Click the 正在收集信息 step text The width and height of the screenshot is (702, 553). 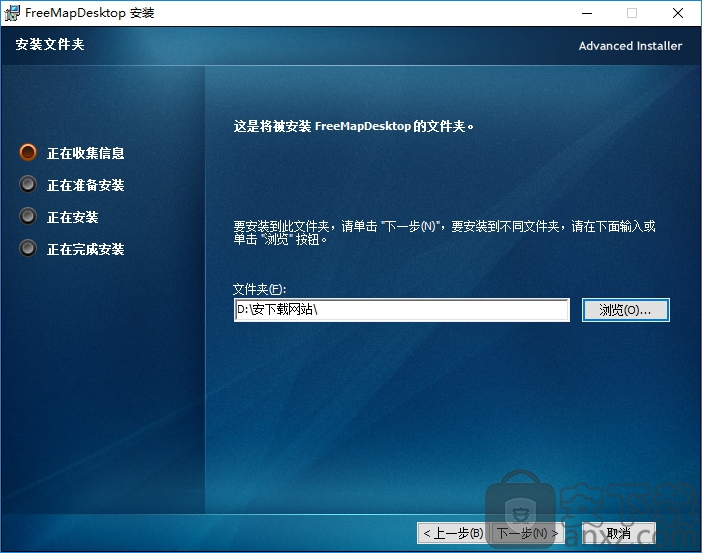point(86,153)
